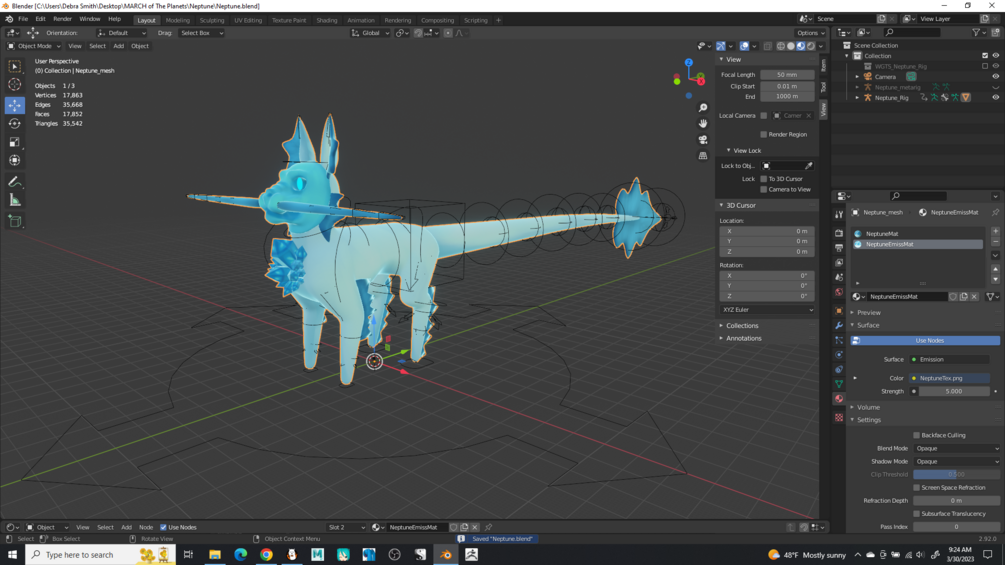This screenshot has height=565, width=1005.
Task: Enable Render Region checkbox
Action: (x=763, y=135)
